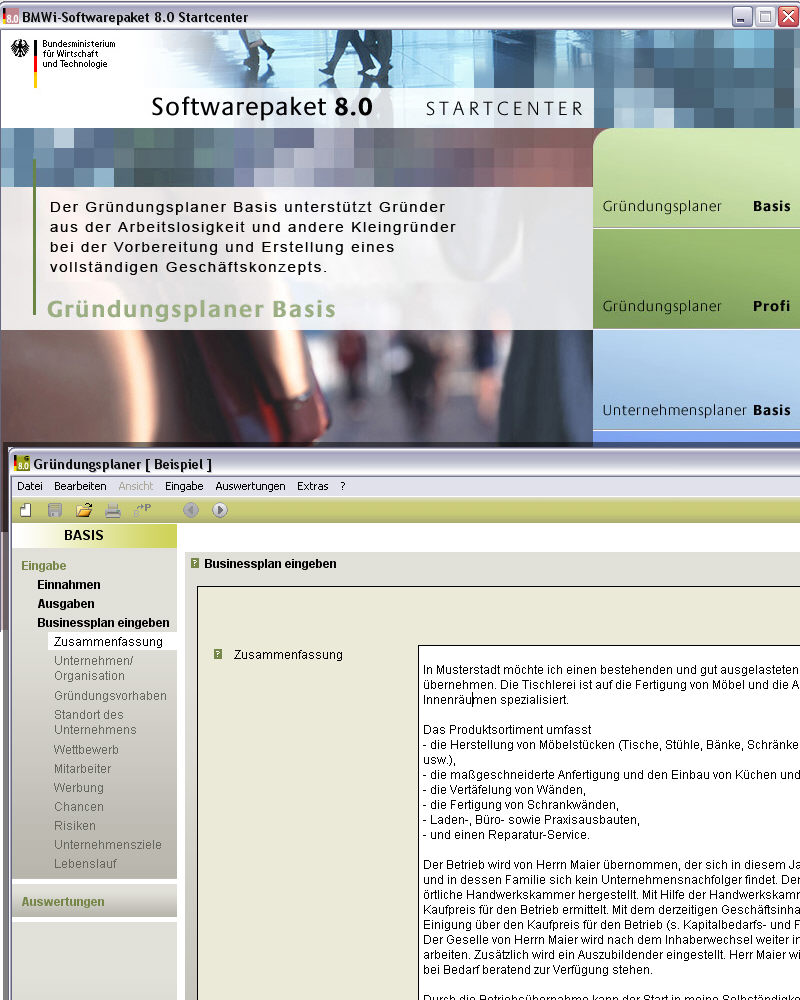Image resolution: width=800 pixels, height=1000 pixels.
Task: Open the ? help menu
Action: click(343, 486)
